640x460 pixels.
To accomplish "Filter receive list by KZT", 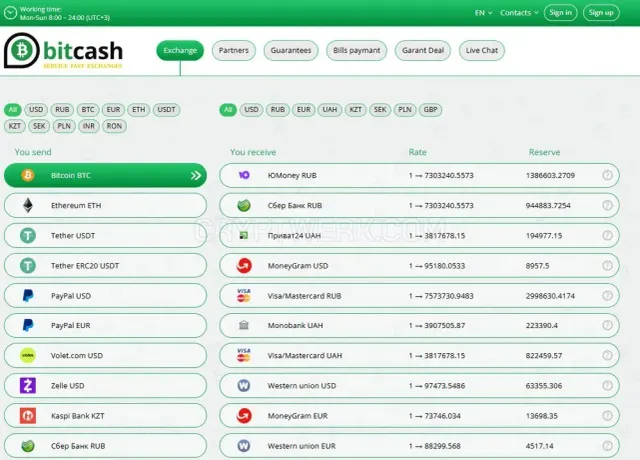I will point(356,109).
